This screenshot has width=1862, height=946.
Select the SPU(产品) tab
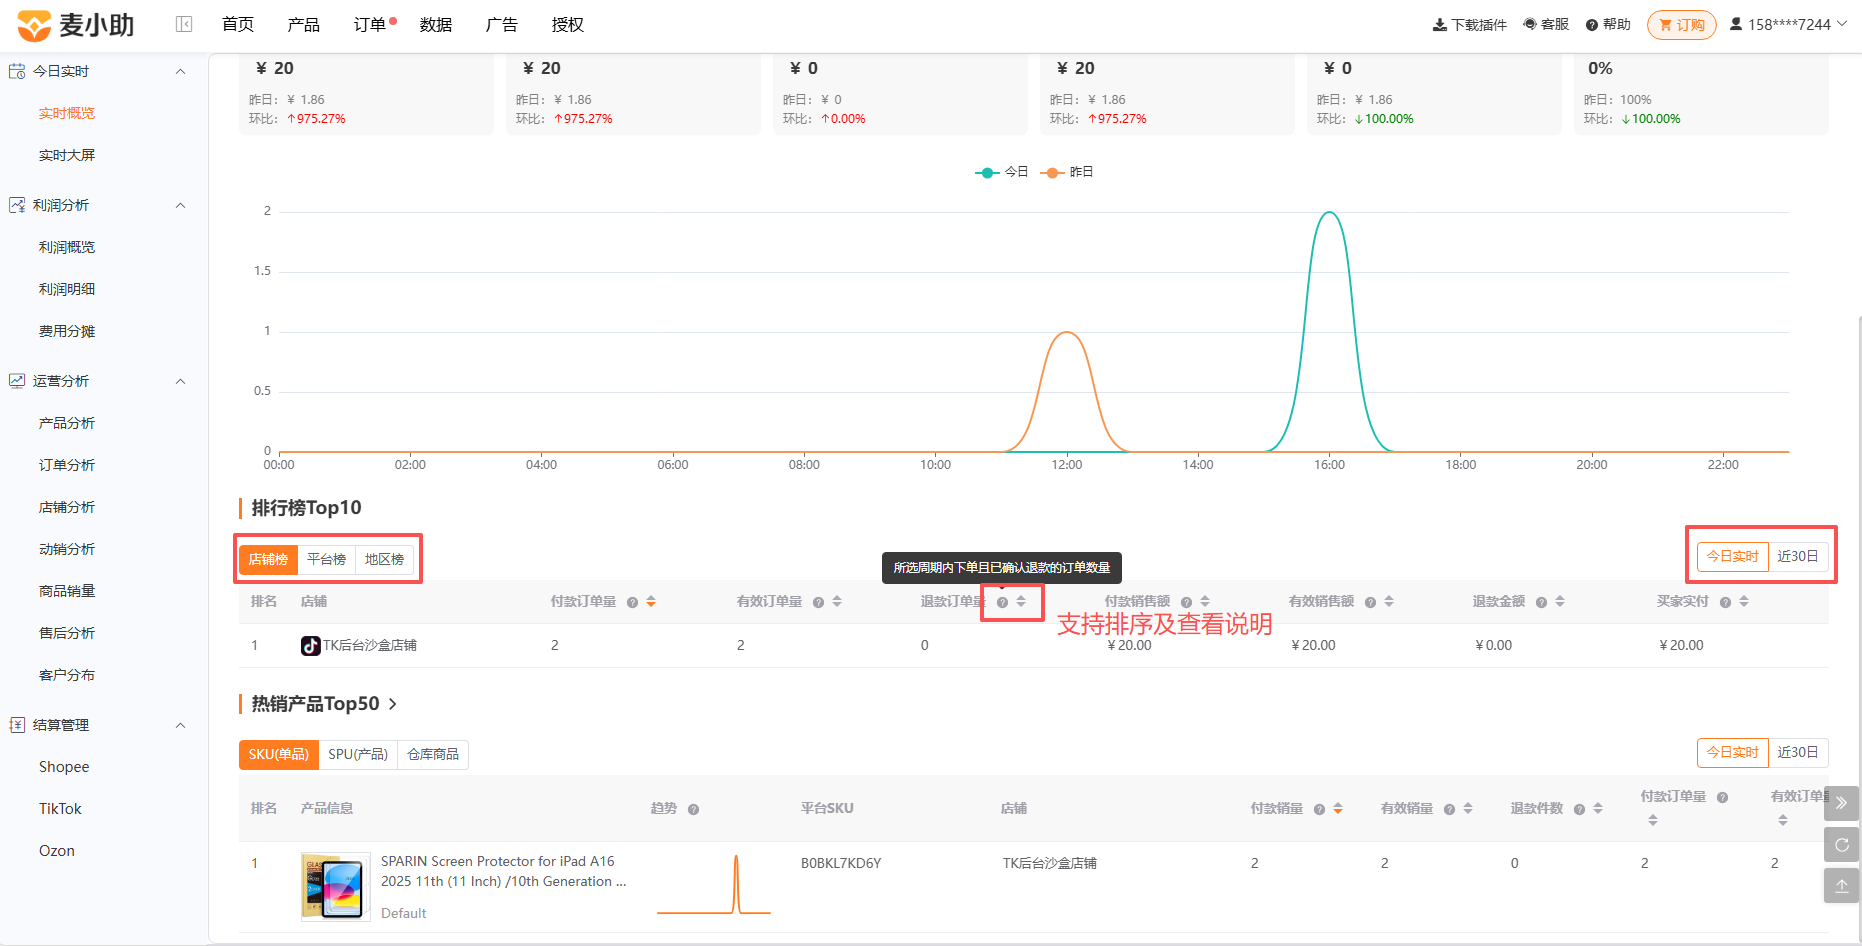pyautogui.click(x=358, y=754)
